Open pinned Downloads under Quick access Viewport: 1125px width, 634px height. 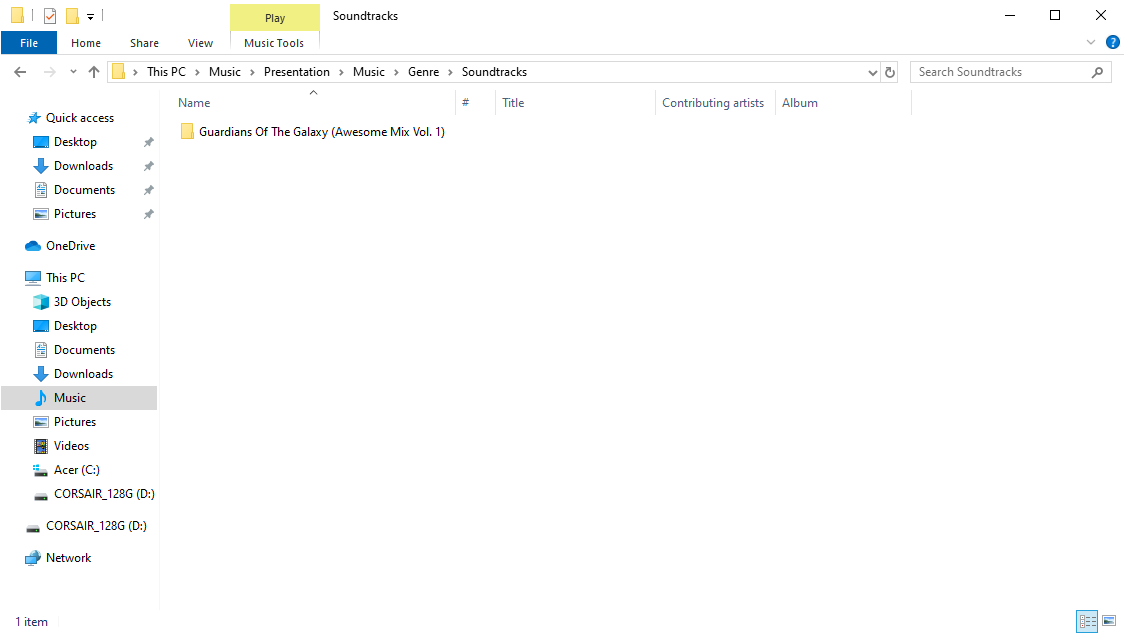(83, 166)
